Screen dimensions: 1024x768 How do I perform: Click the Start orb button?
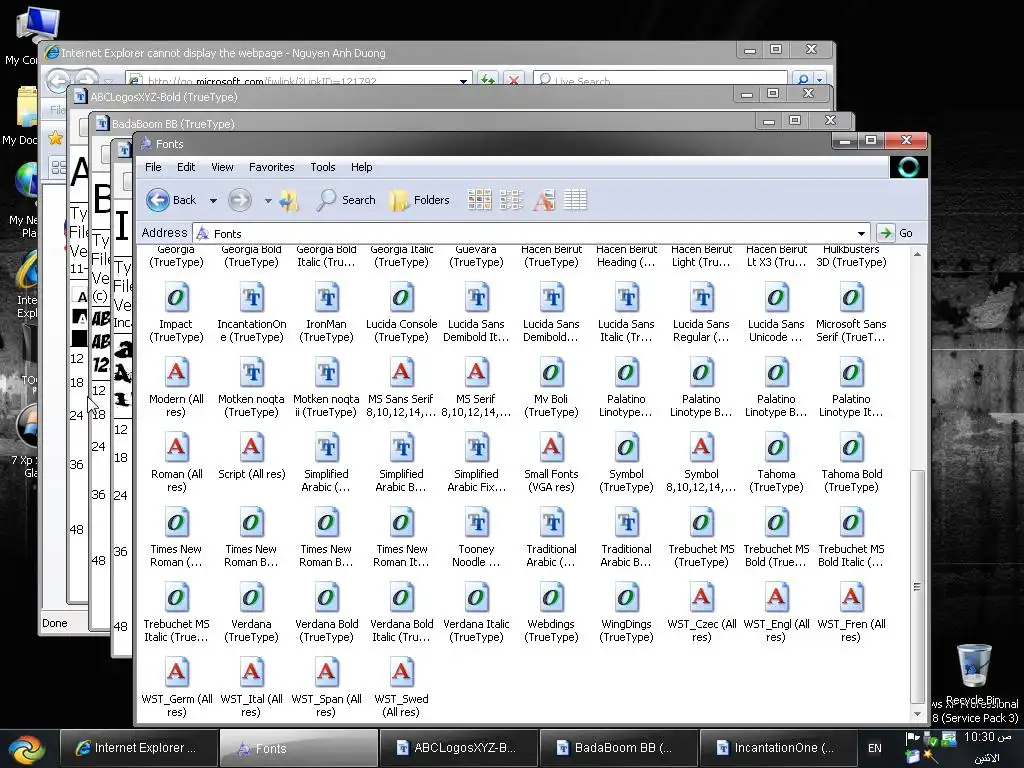coord(27,748)
